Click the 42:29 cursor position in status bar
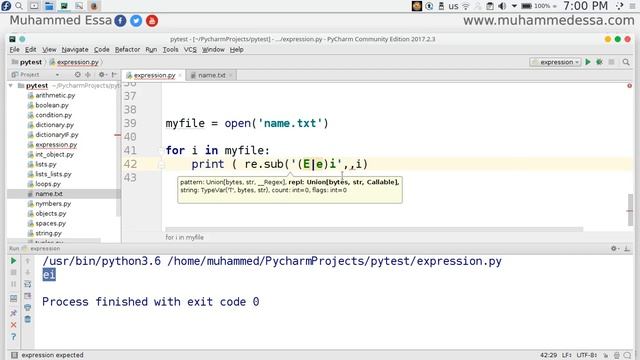Image resolution: width=640 pixels, height=360 pixels. (549, 355)
